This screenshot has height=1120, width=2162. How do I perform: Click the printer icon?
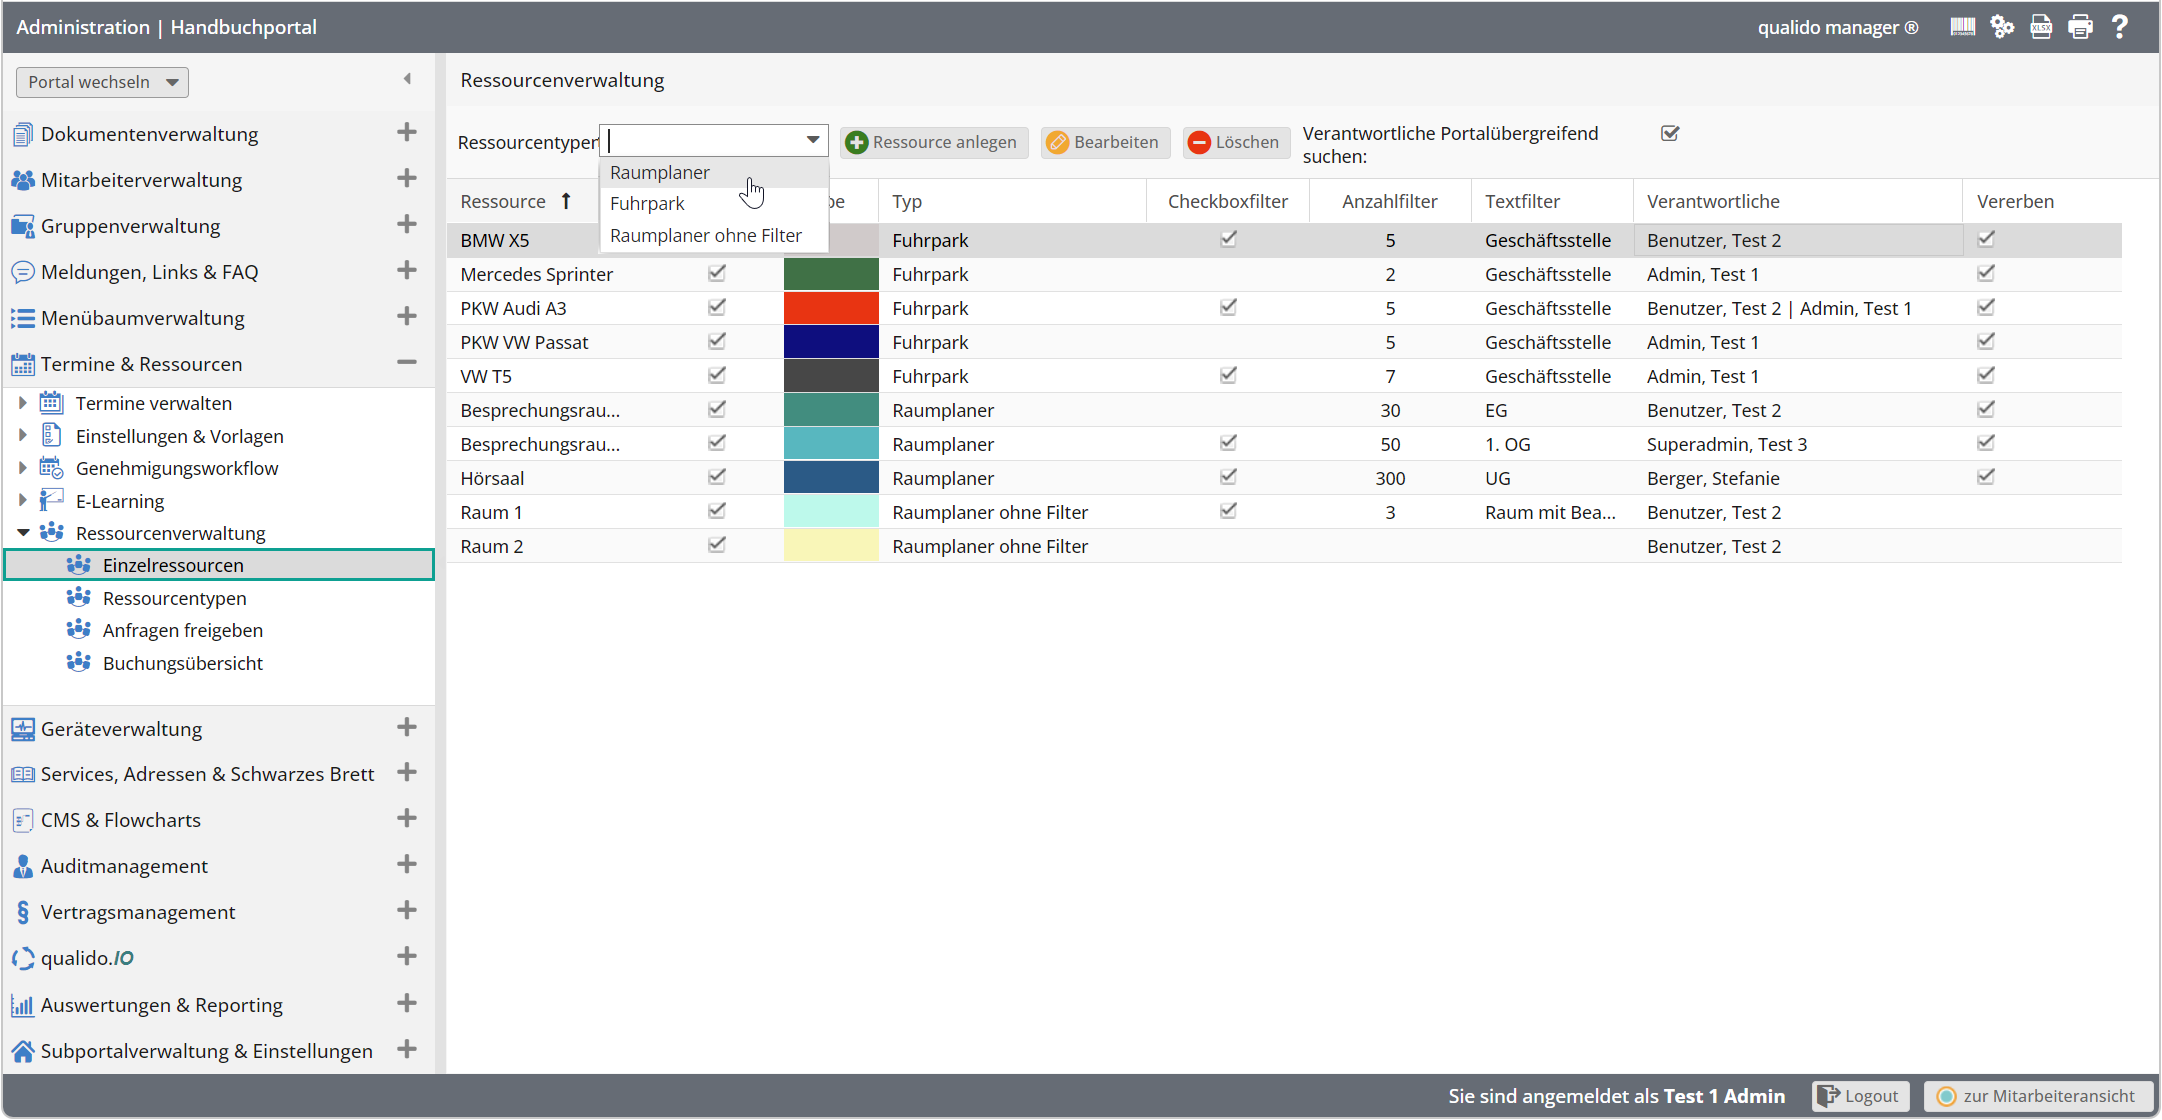2080,27
